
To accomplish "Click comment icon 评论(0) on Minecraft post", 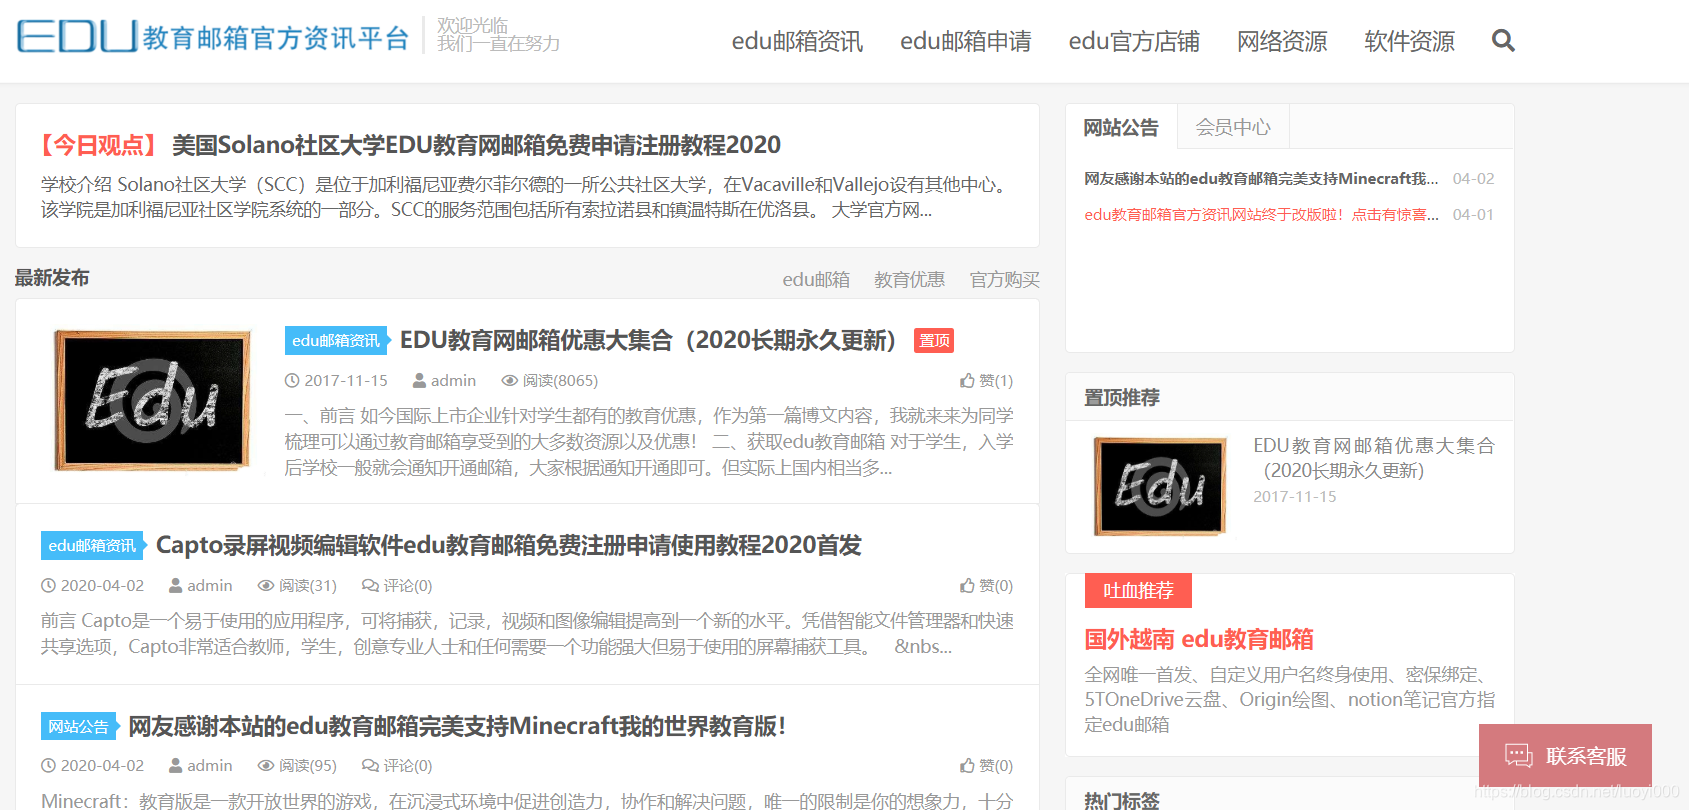I will coord(397,766).
